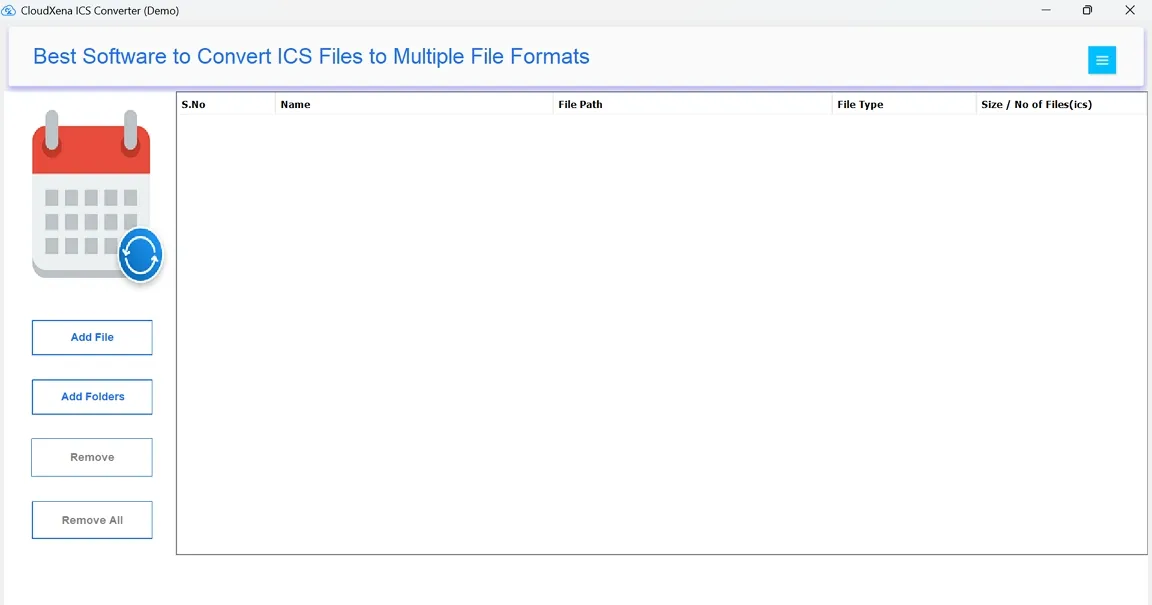Click the blue sync arrows badge
This screenshot has height=605, width=1152.
tap(140, 257)
